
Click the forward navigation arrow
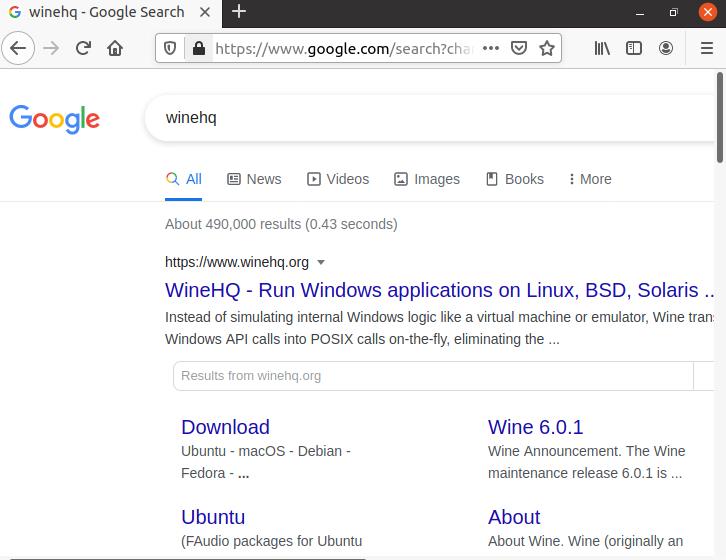point(51,48)
